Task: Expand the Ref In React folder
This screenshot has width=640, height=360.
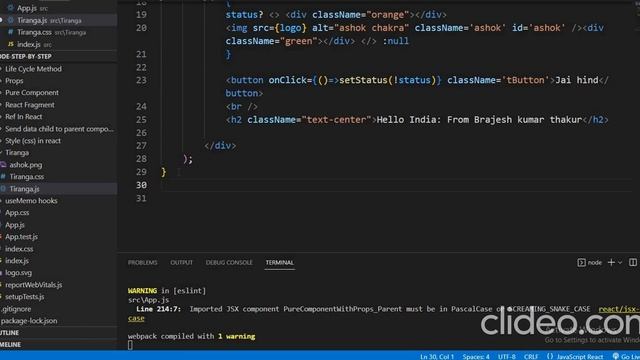Action: tap(23, 116)
